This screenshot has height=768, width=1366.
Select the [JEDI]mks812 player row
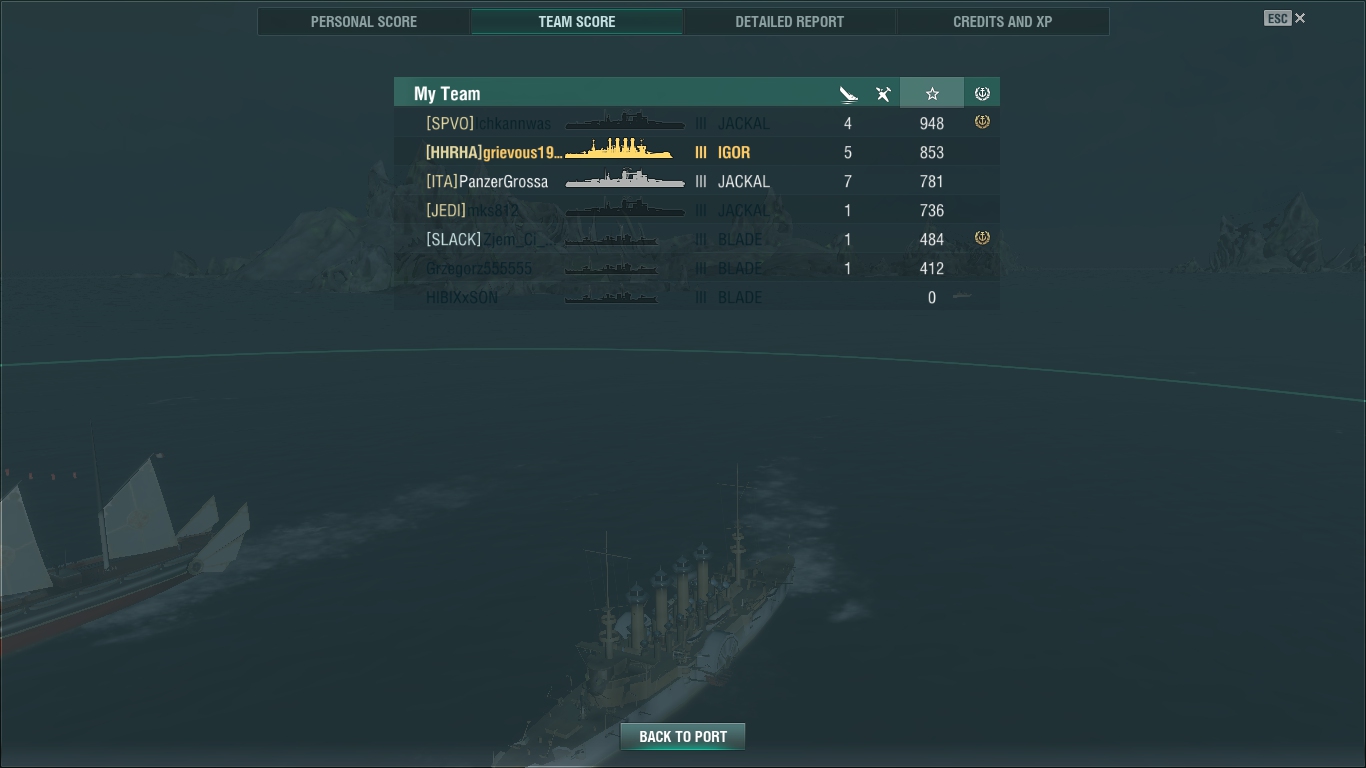697,210
